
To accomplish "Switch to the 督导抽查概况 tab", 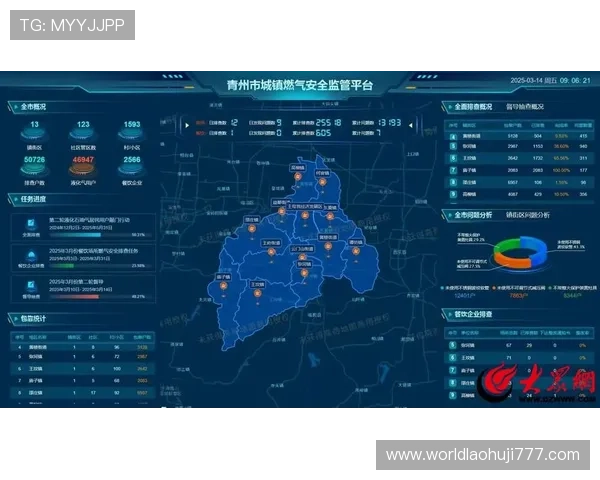I will (525, 107).
